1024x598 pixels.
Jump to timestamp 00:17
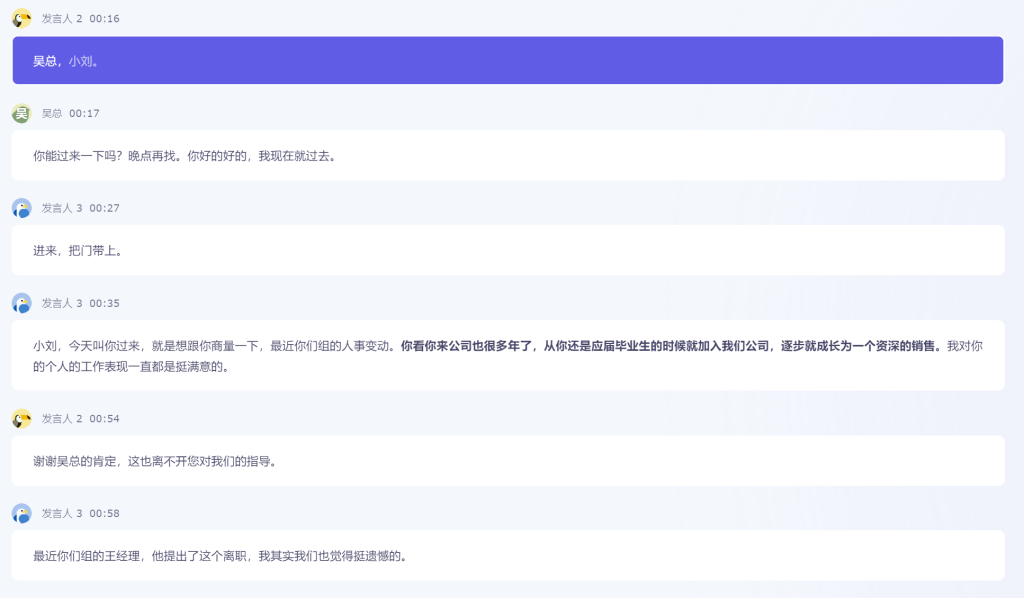pyautogui.click(x=84, y=114)
